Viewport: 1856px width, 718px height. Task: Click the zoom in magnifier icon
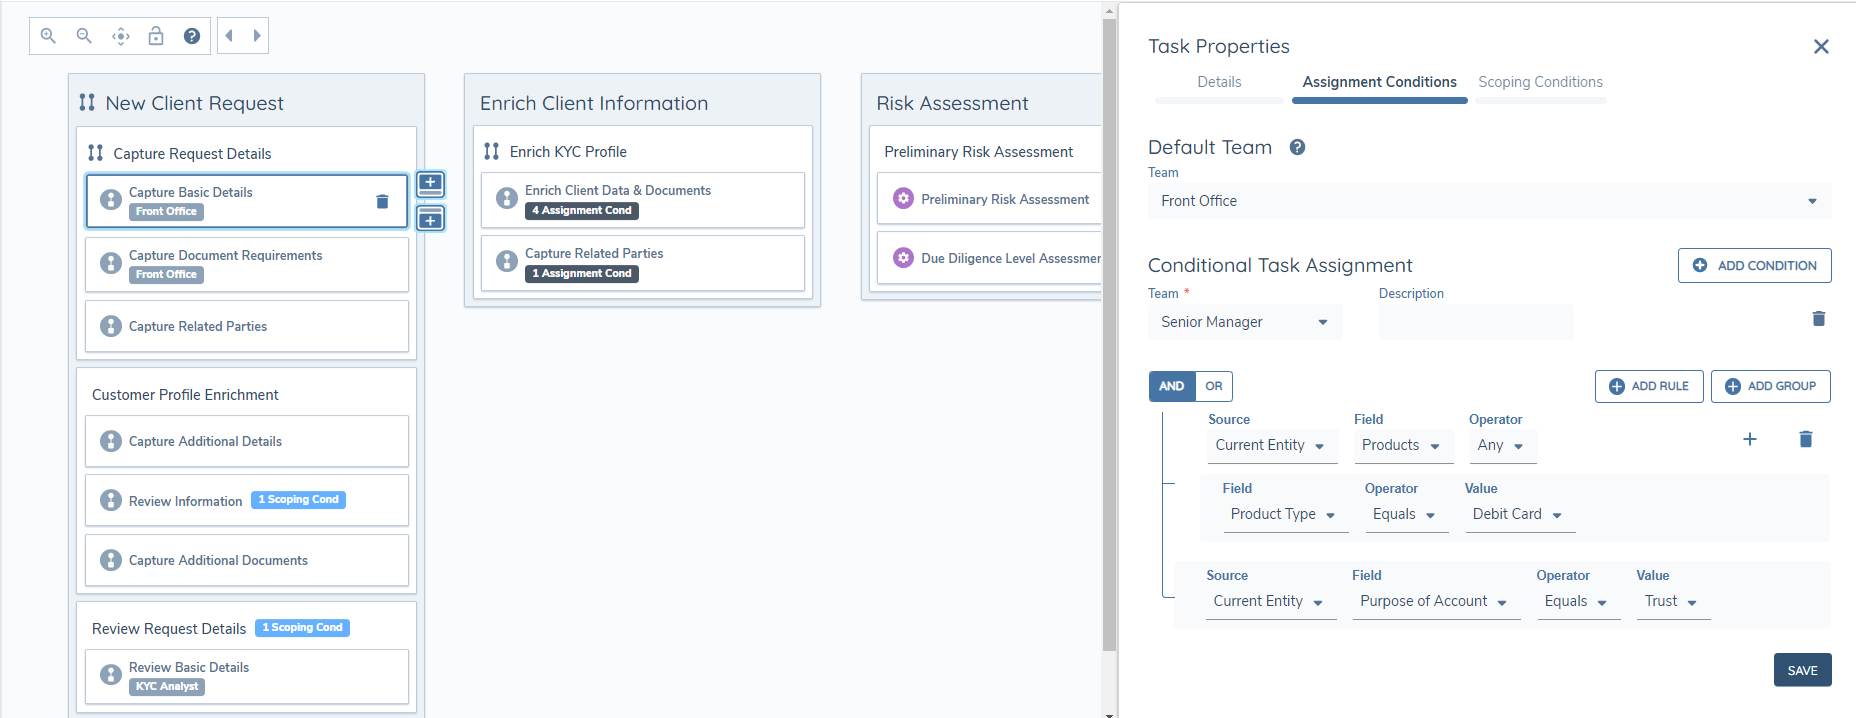click(x=48, y=36)
